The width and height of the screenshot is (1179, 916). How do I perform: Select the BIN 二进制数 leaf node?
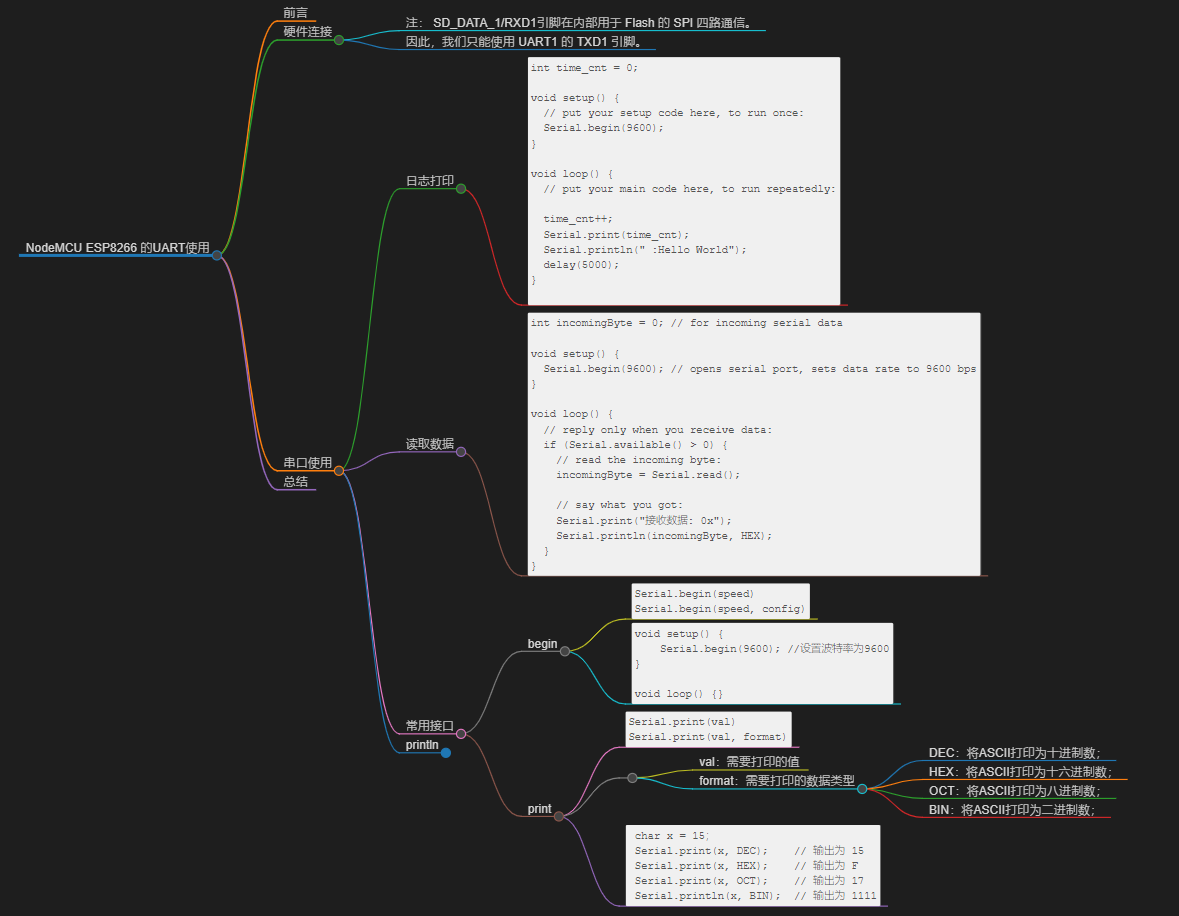tap(1011, 809)
